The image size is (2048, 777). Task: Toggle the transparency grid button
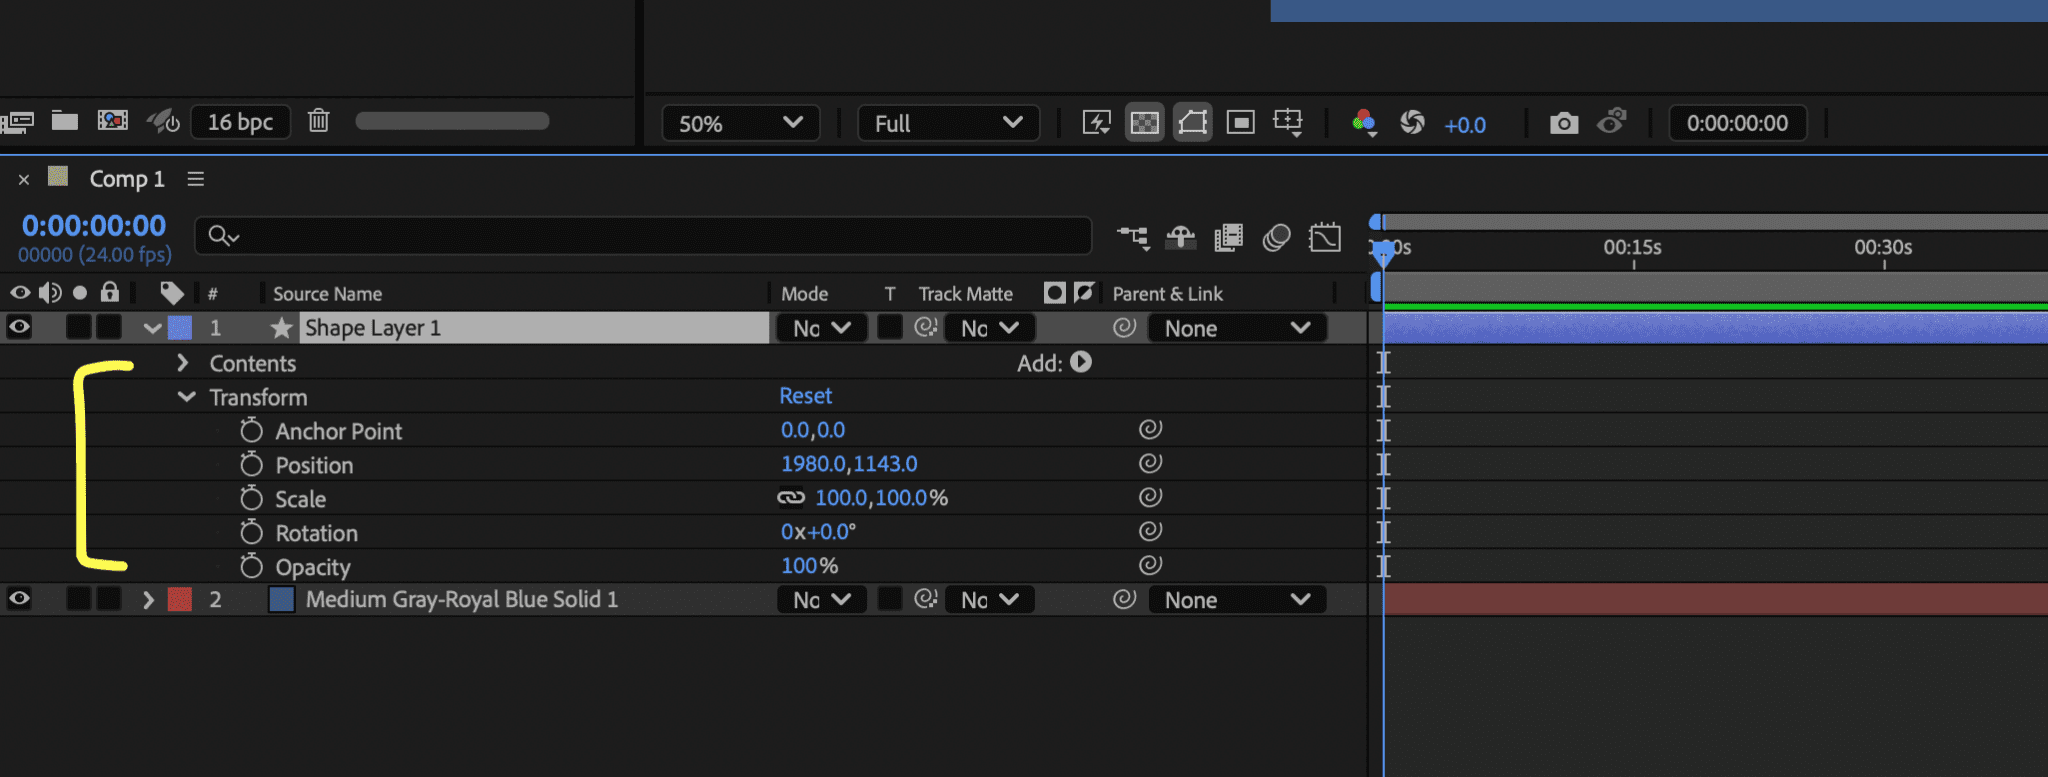1144,123
